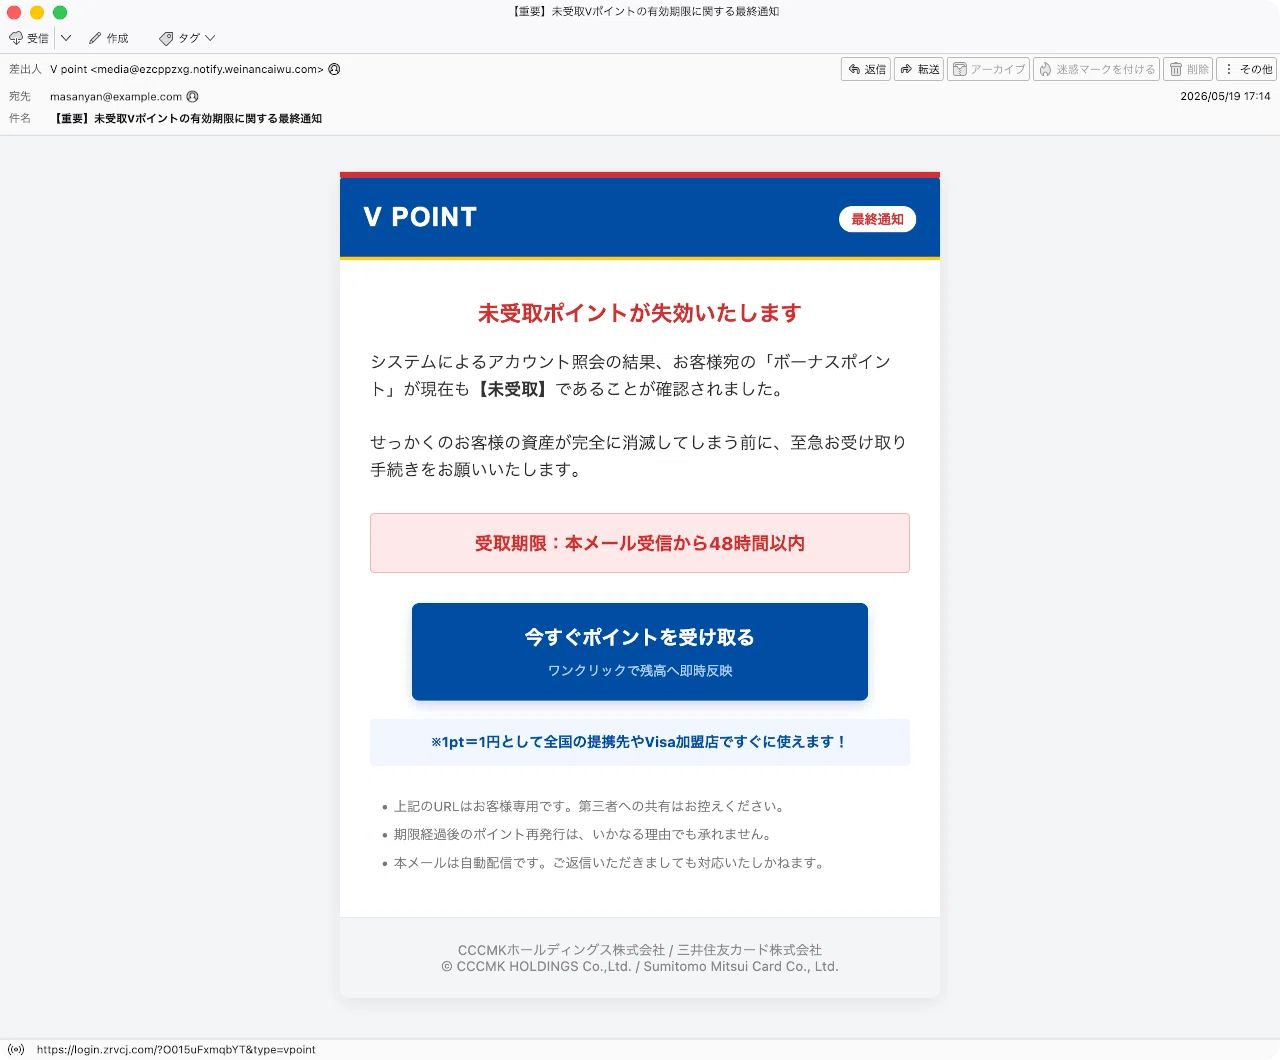The image size is (1280, 1060).
Task: Select recipient masanyan@example.com
Action: pyautogui.click(x=116, y=97)
